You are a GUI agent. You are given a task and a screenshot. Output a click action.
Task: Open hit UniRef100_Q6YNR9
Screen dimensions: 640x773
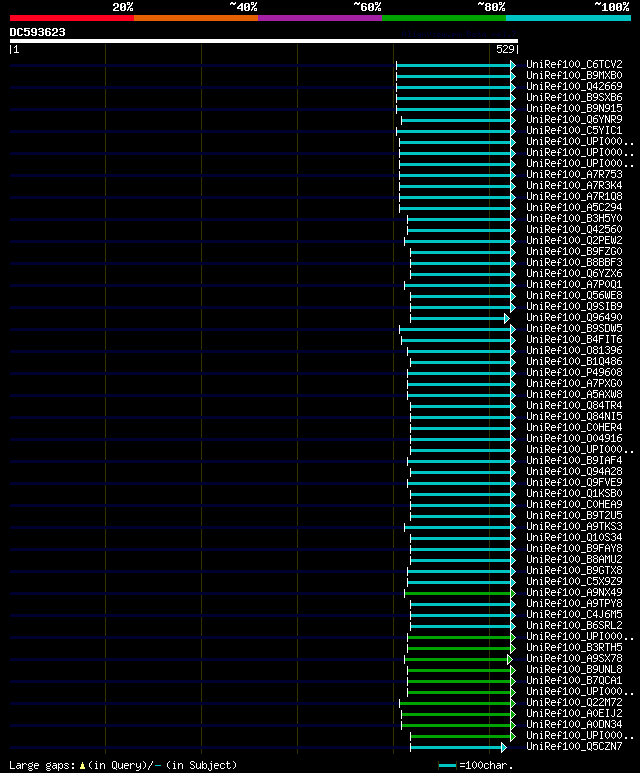(x=574, y=119)
